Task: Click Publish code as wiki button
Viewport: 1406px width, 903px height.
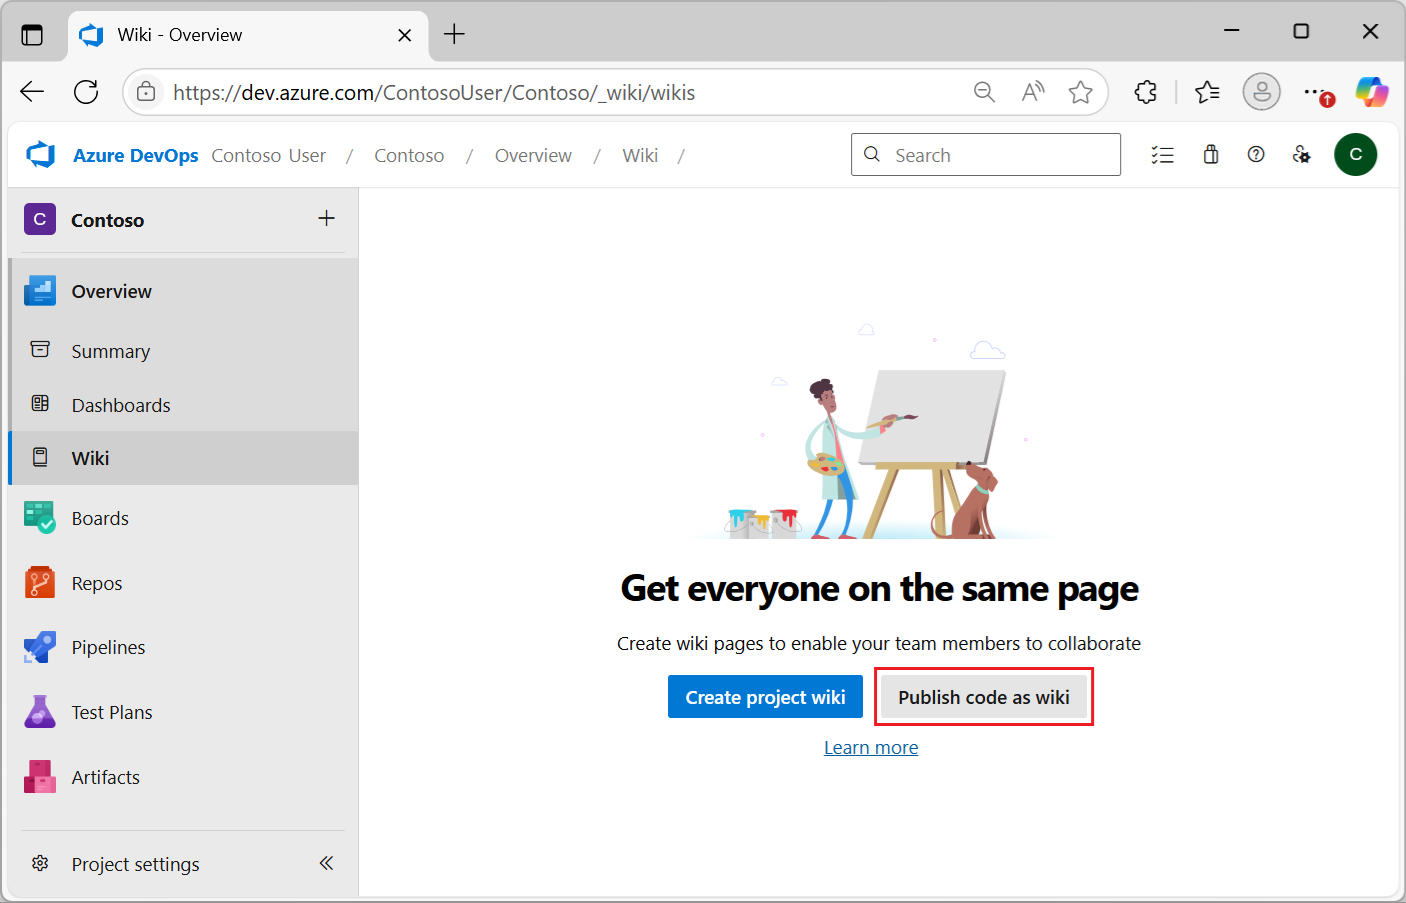Action: point(983,697)
